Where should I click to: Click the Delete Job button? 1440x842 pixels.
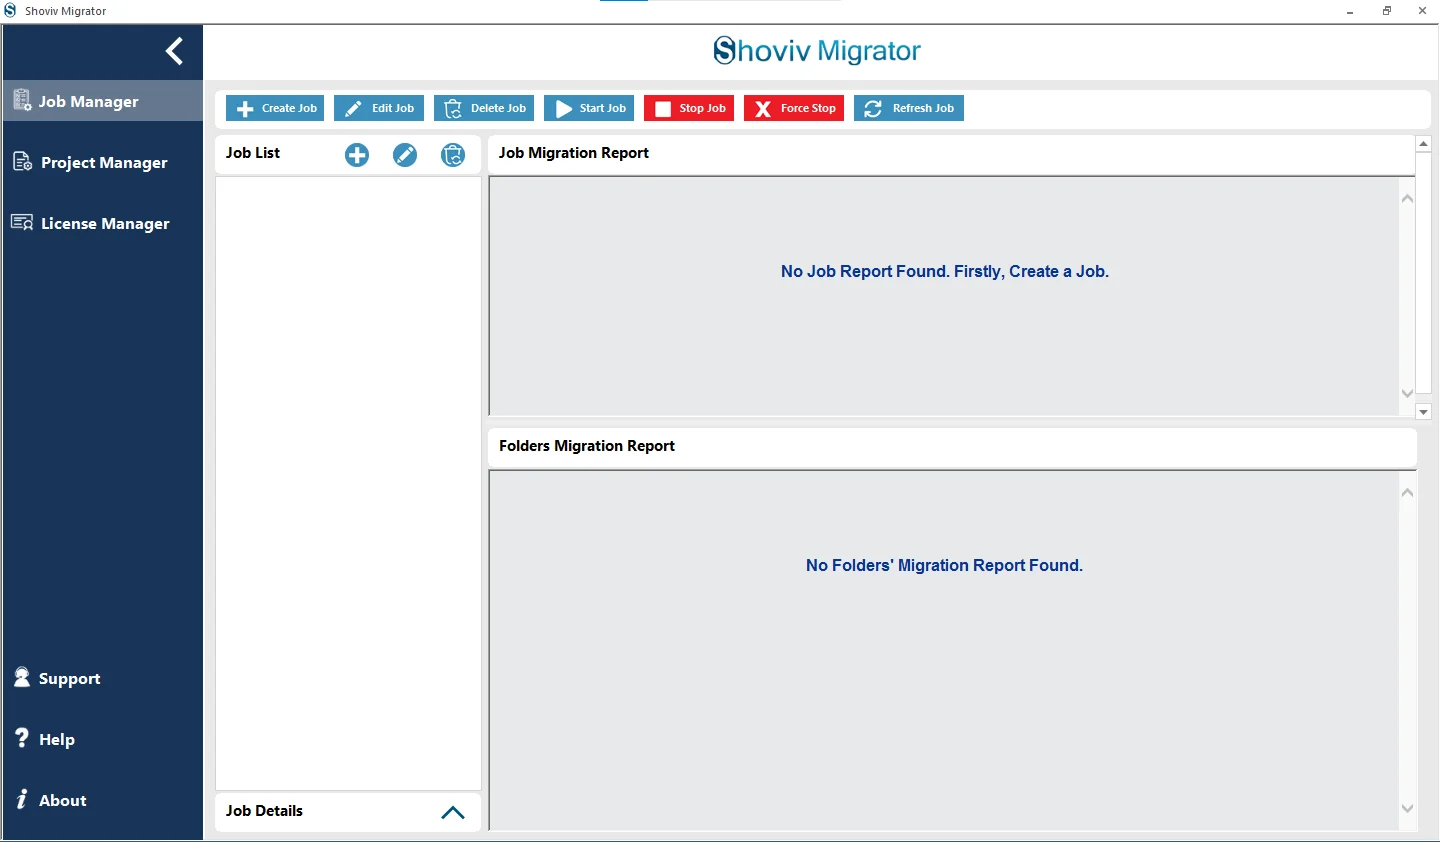click(484, 108)
